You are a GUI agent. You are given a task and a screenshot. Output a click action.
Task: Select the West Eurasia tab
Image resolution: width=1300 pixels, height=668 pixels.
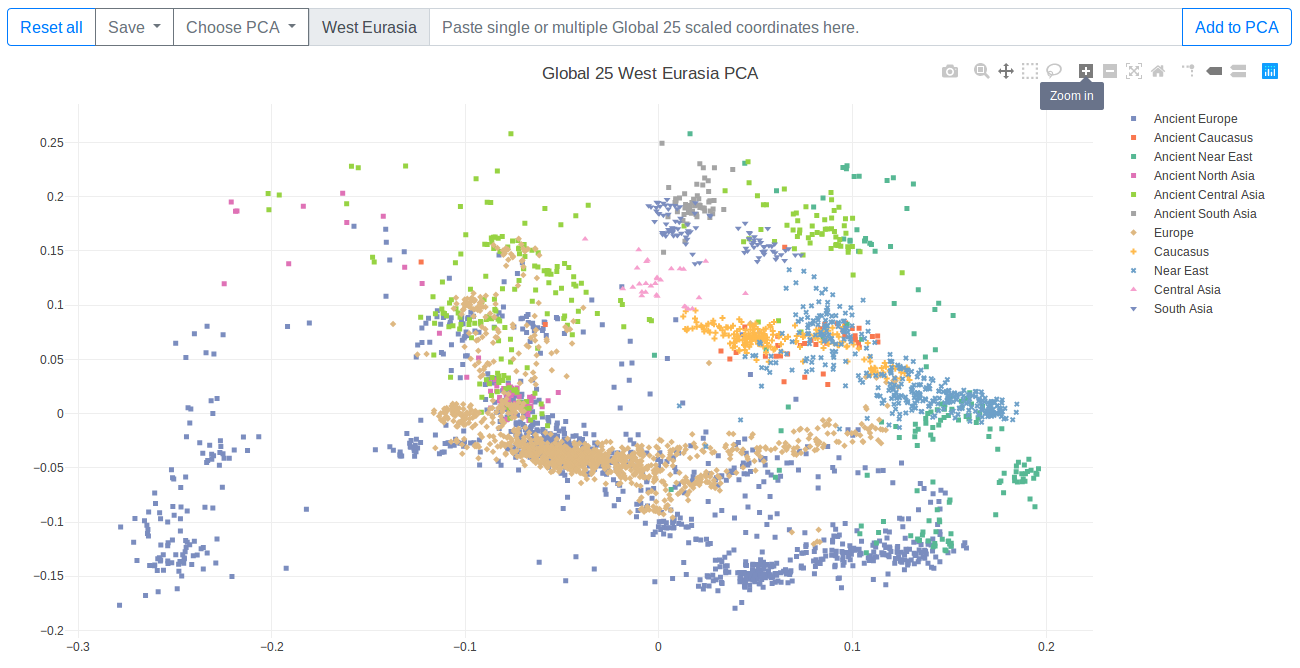[369, 27]
